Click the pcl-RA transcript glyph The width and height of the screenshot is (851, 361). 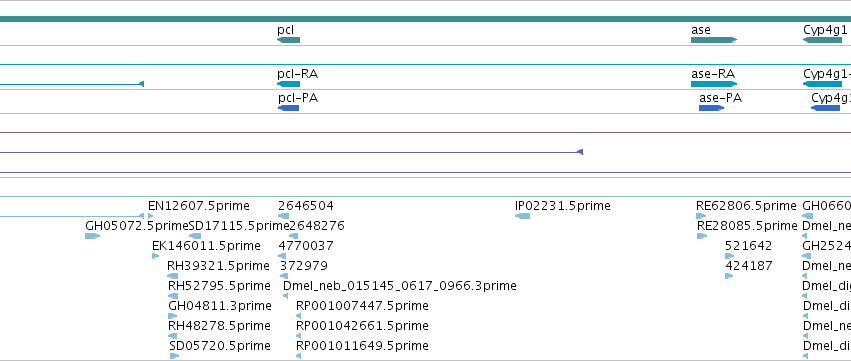click(x=288, y=84)
